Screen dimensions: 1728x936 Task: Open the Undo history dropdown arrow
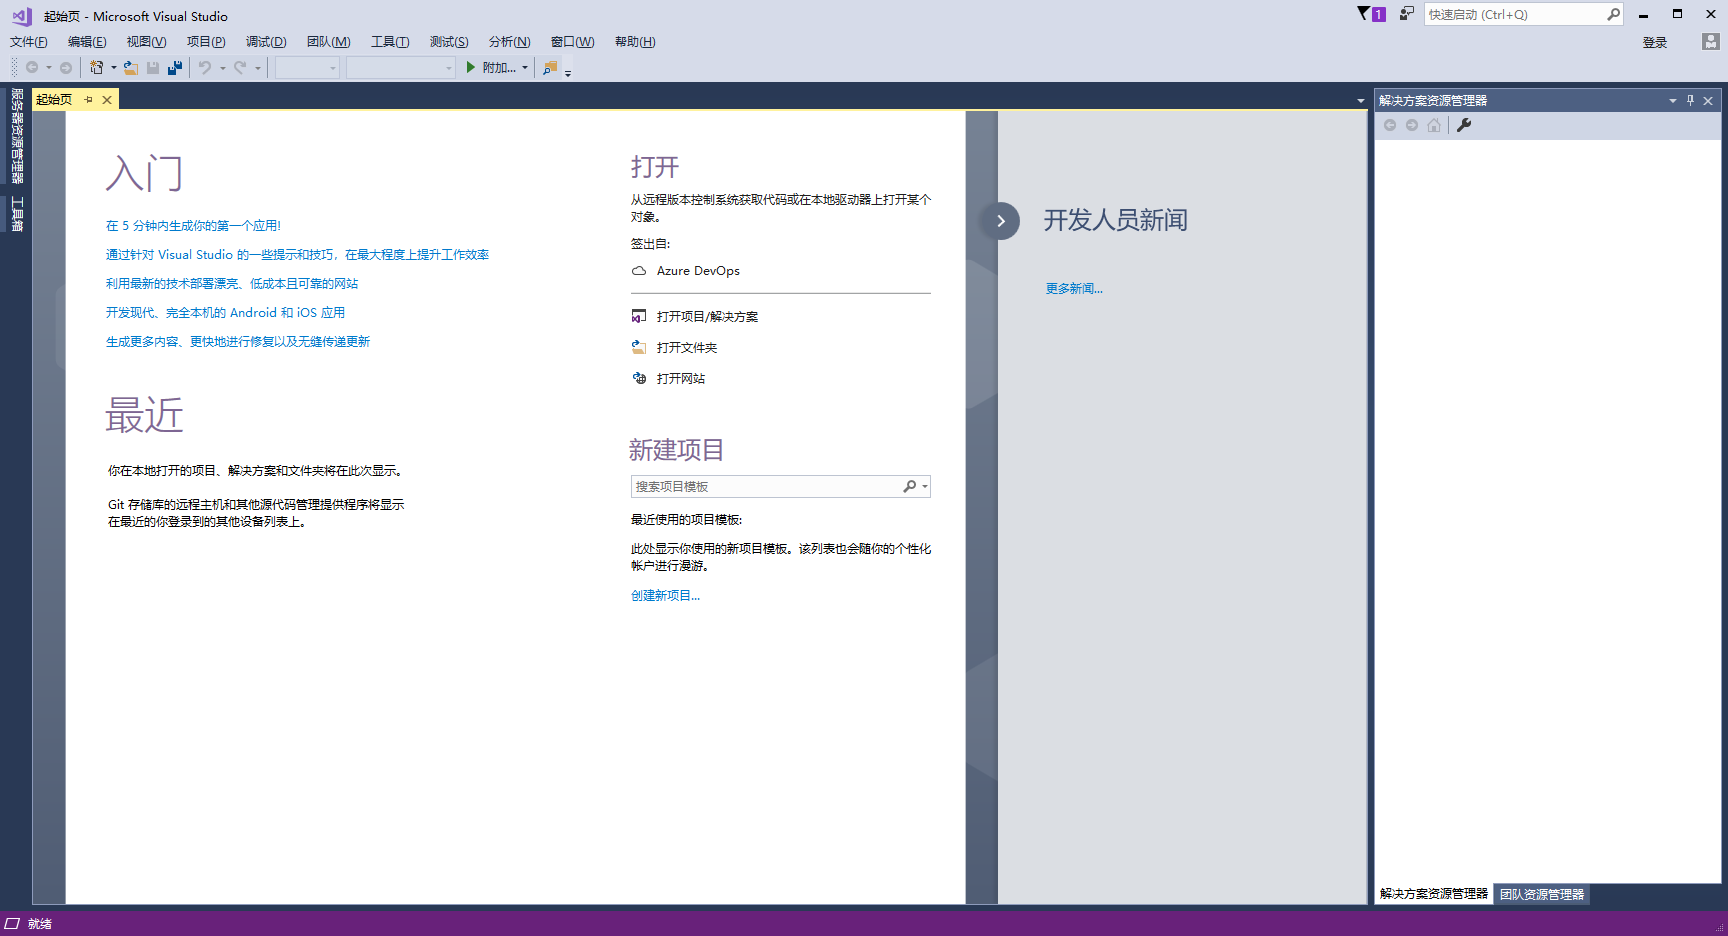coord(222,68)
